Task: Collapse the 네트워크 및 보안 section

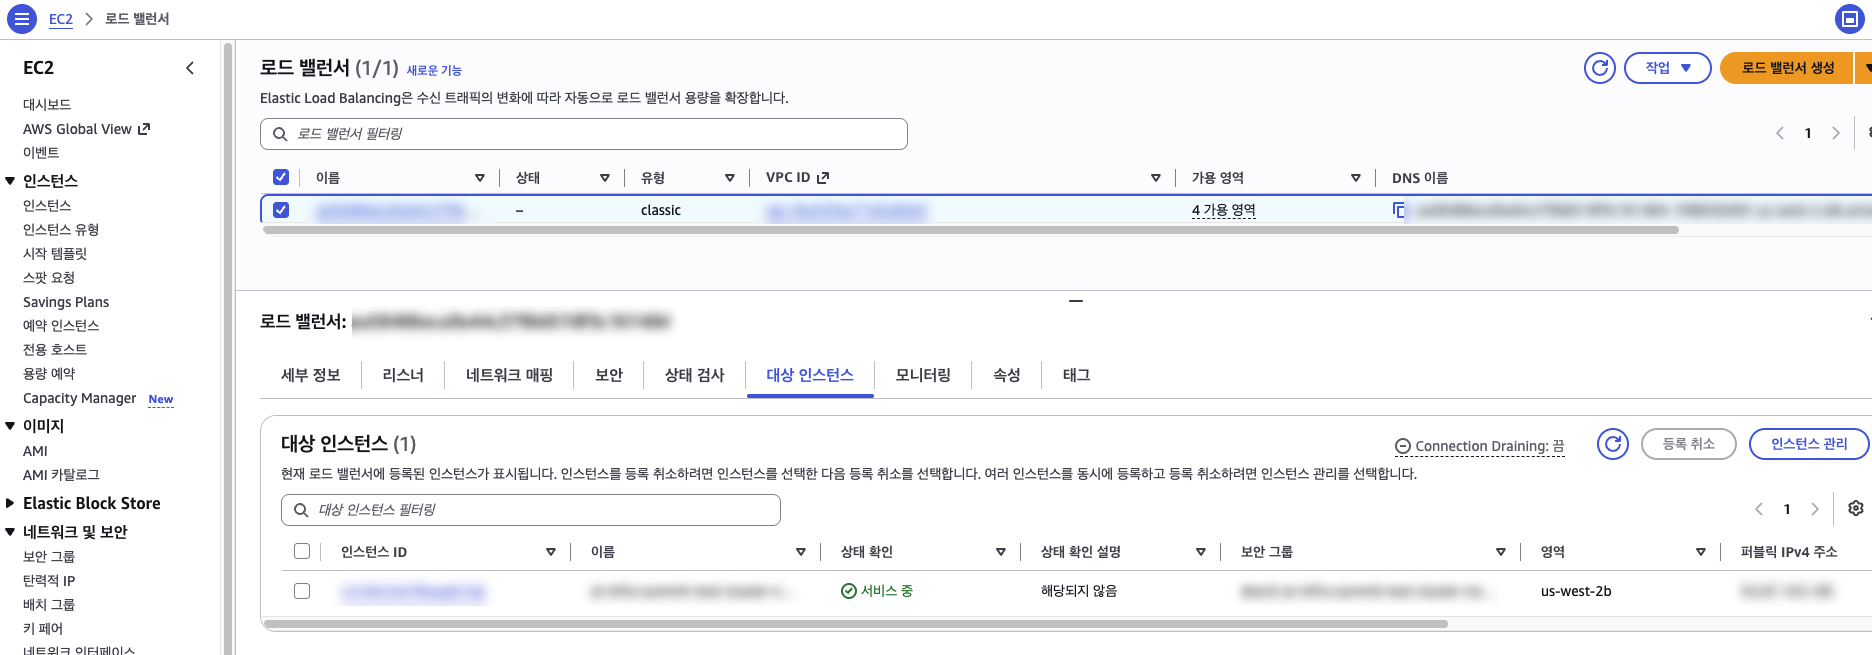Action: pos(10,532)
